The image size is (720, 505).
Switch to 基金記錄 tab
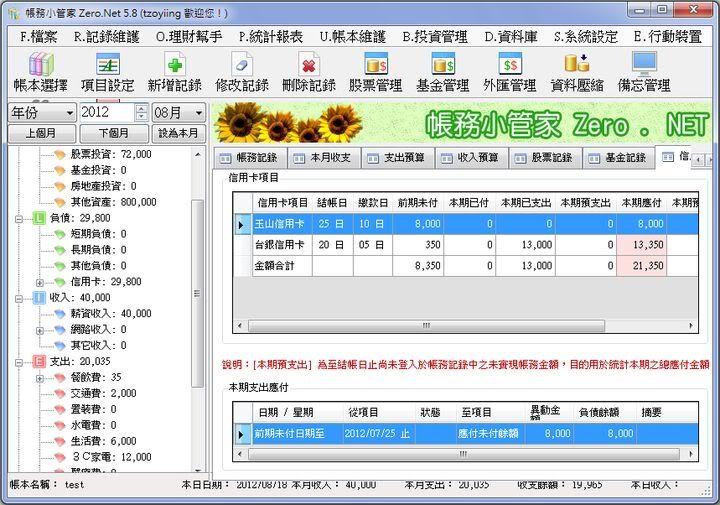click(619, 158)
